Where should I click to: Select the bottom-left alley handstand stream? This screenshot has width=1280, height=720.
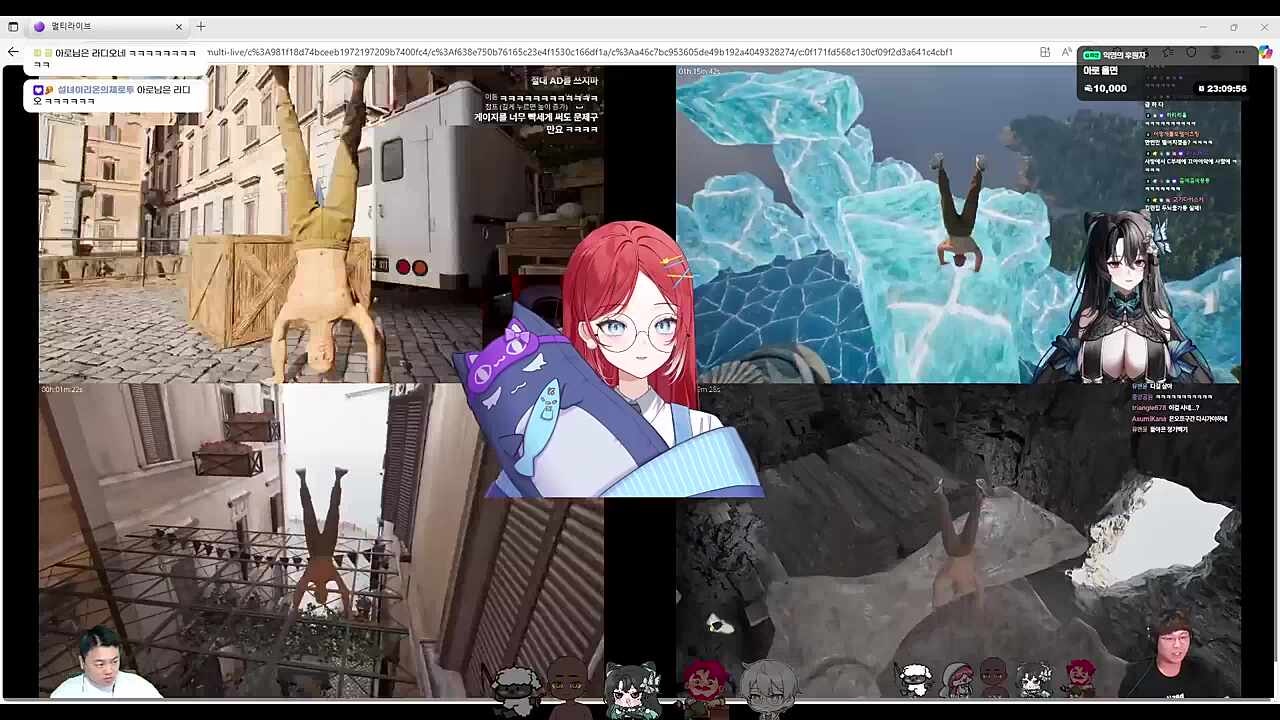pos(321,540)
